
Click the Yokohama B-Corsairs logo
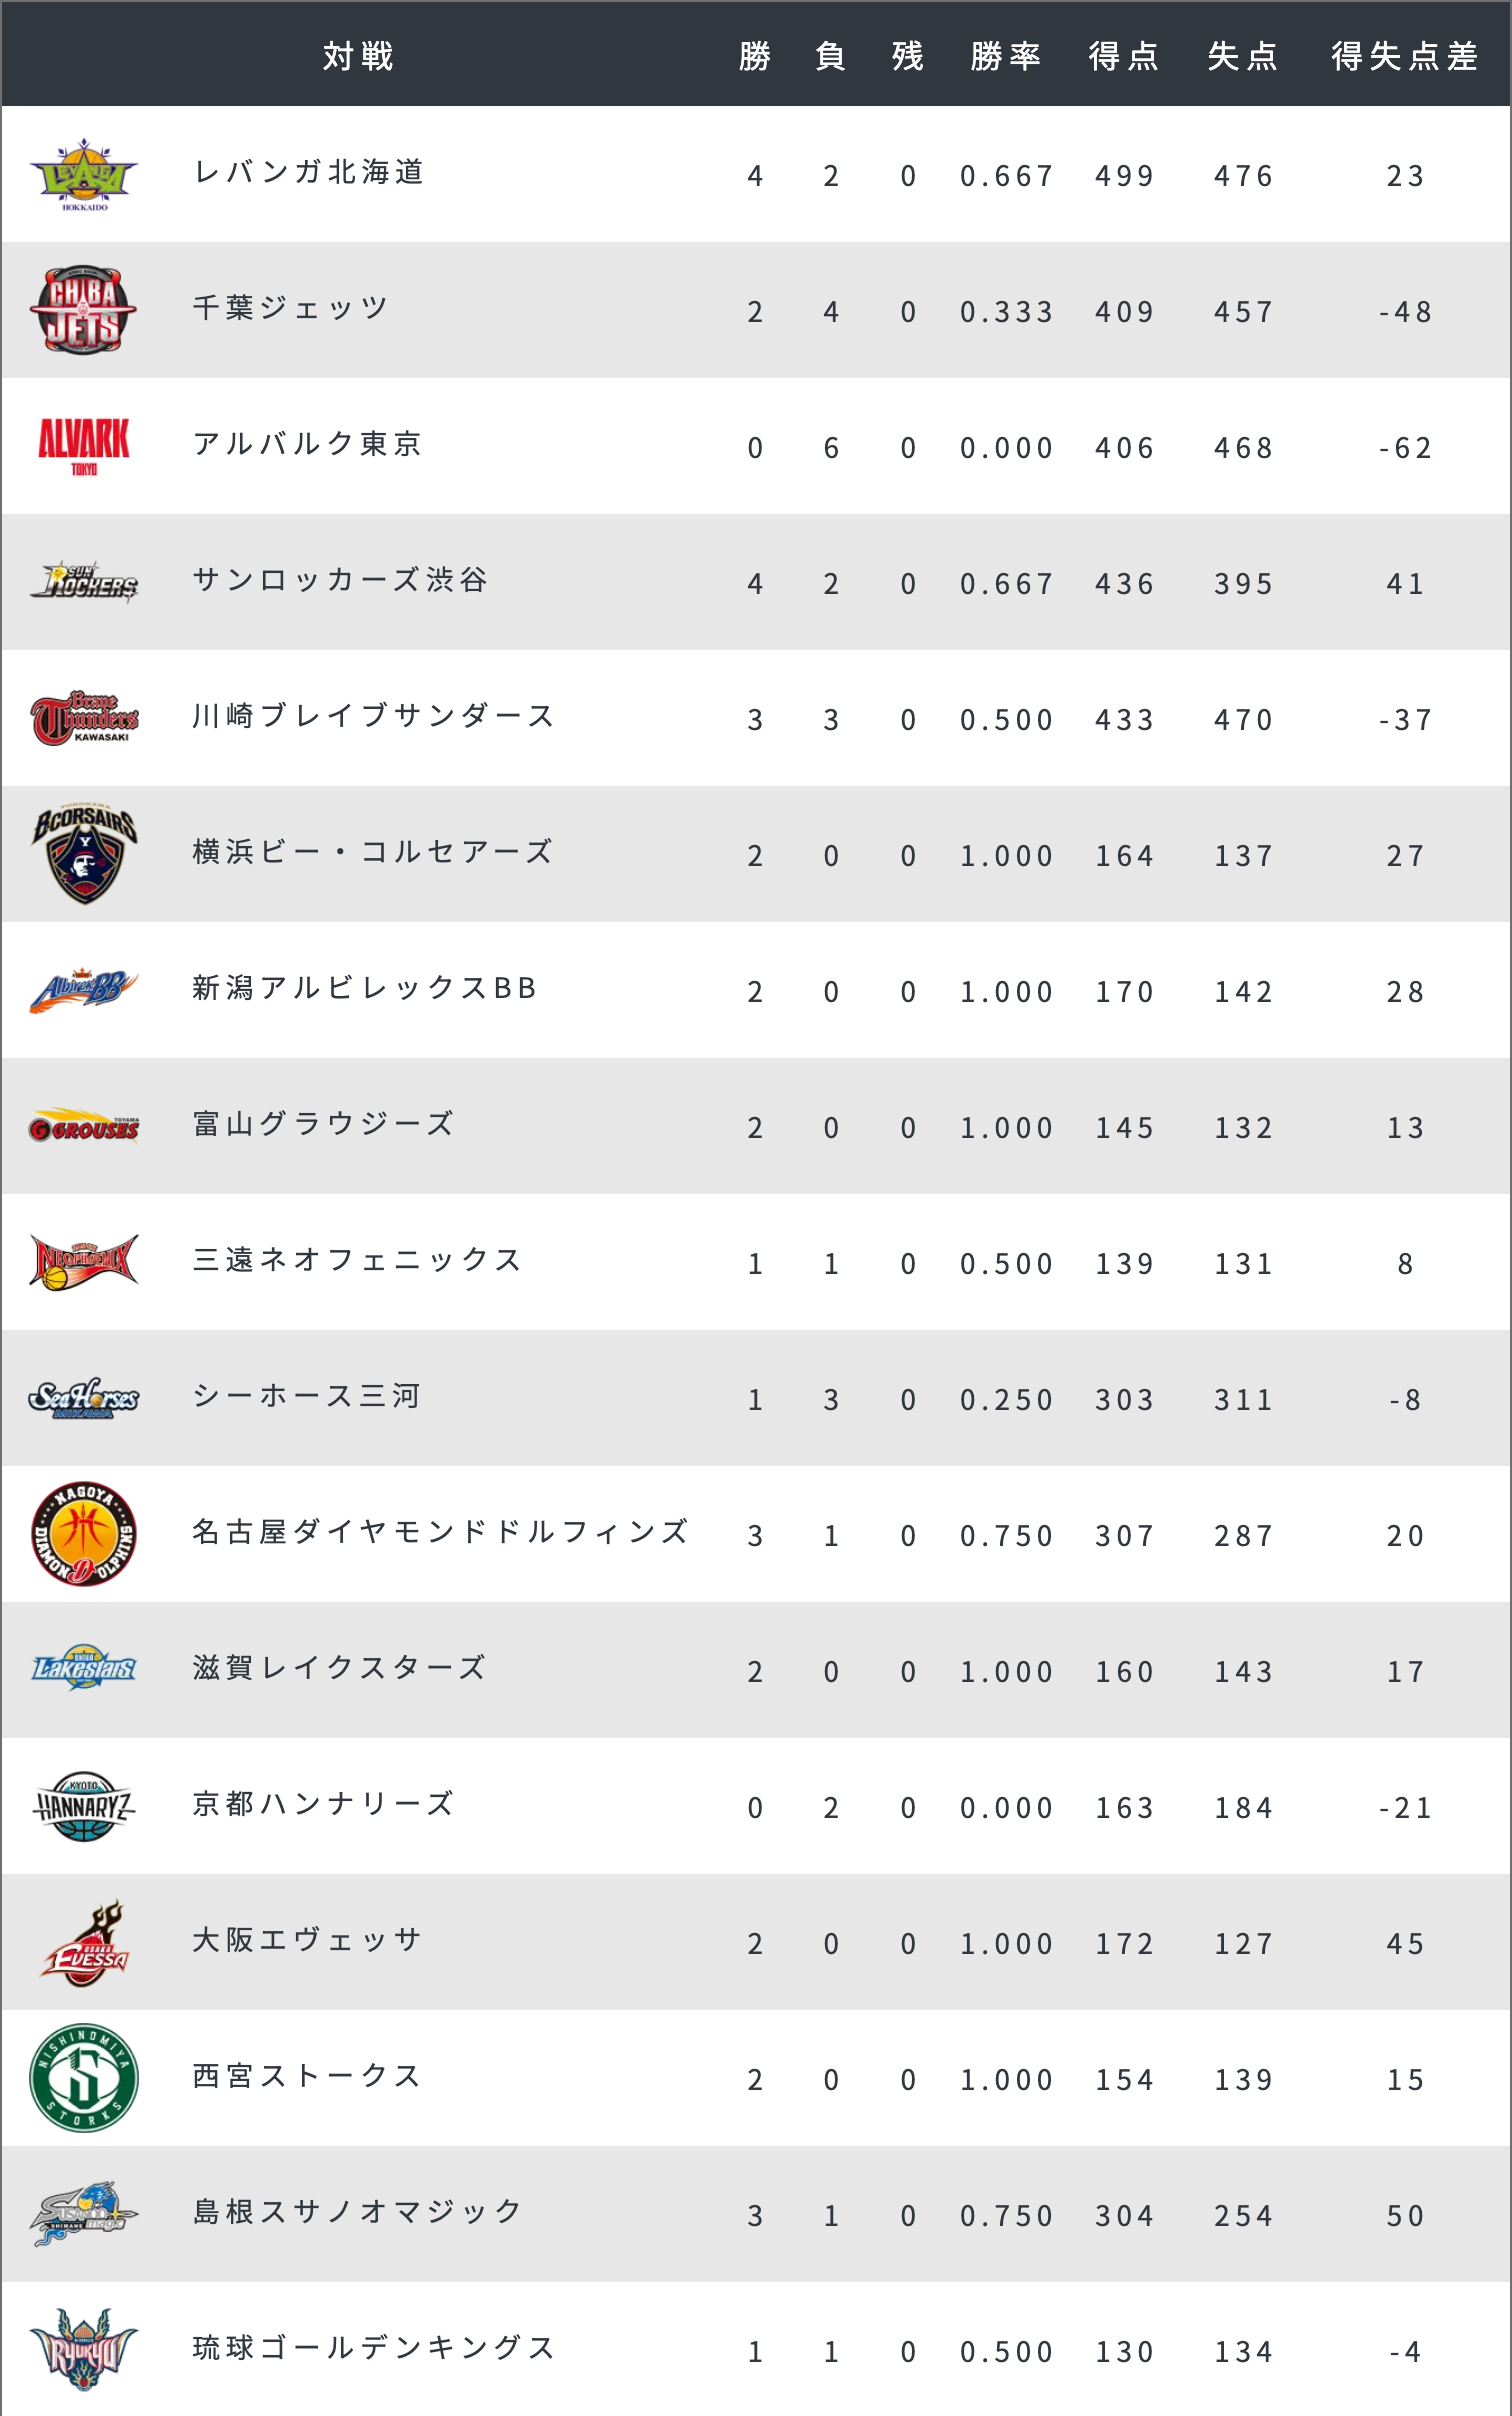click(x=84, y=853)
